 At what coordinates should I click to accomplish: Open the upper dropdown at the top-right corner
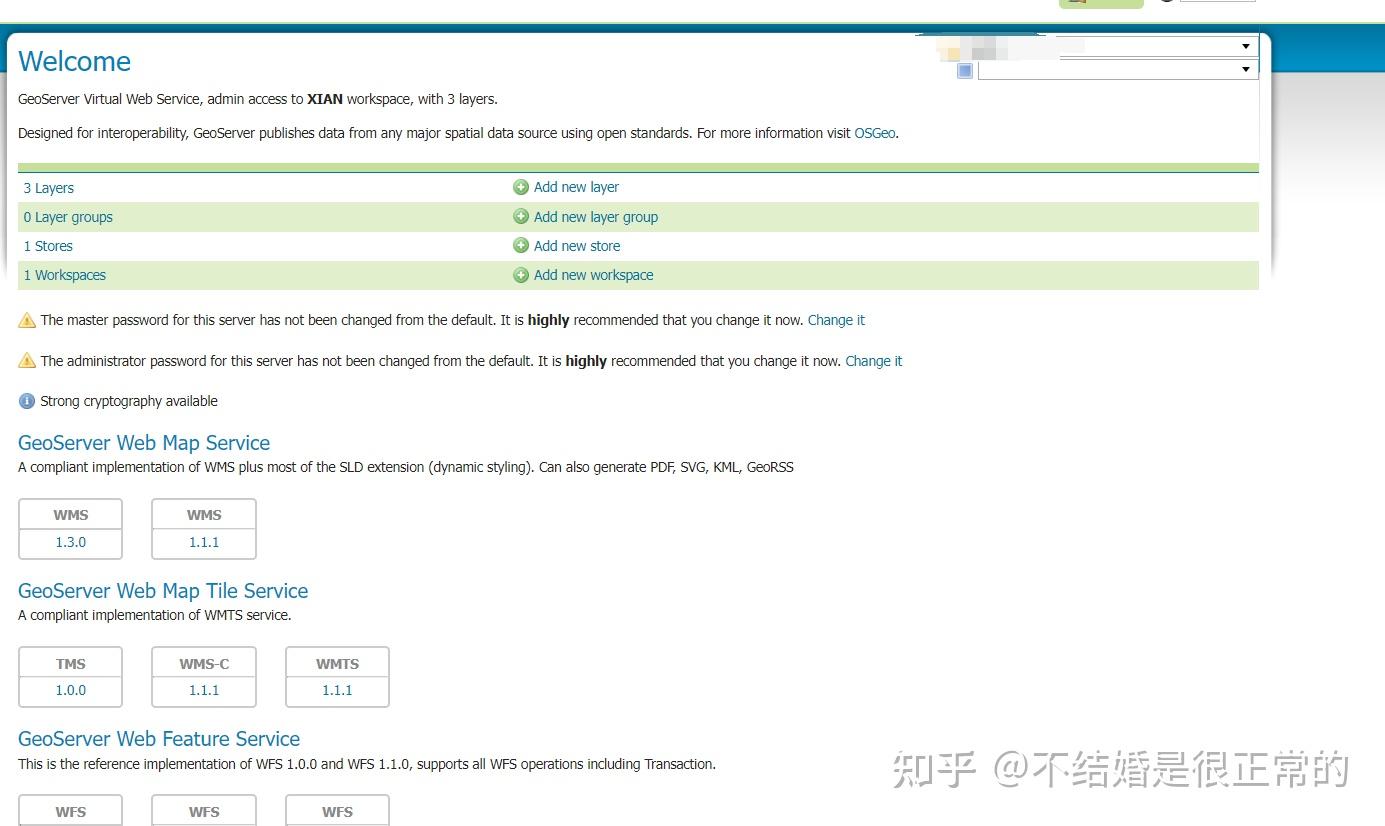(x=1245, y=45)
